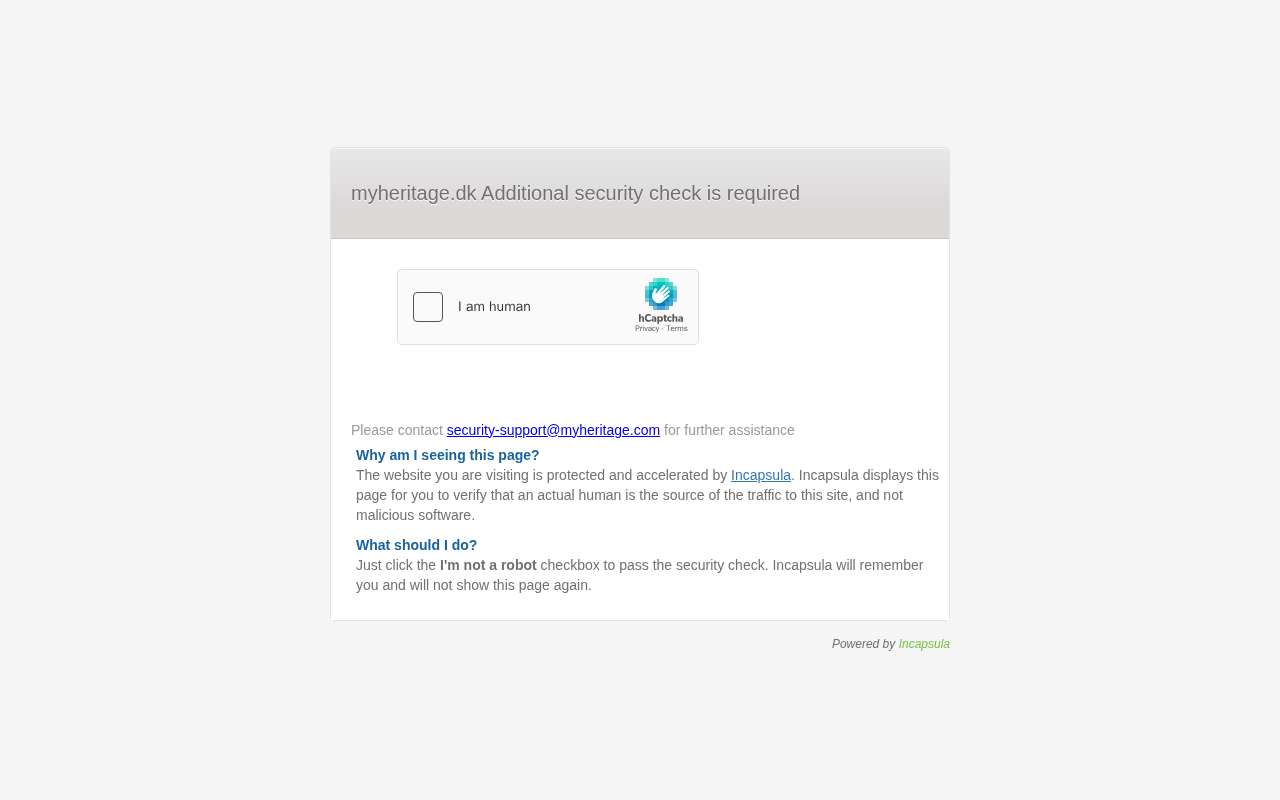The image size is (1280, 800).
Task: Click the 'Please contact' text
Action: pos(397,430)
